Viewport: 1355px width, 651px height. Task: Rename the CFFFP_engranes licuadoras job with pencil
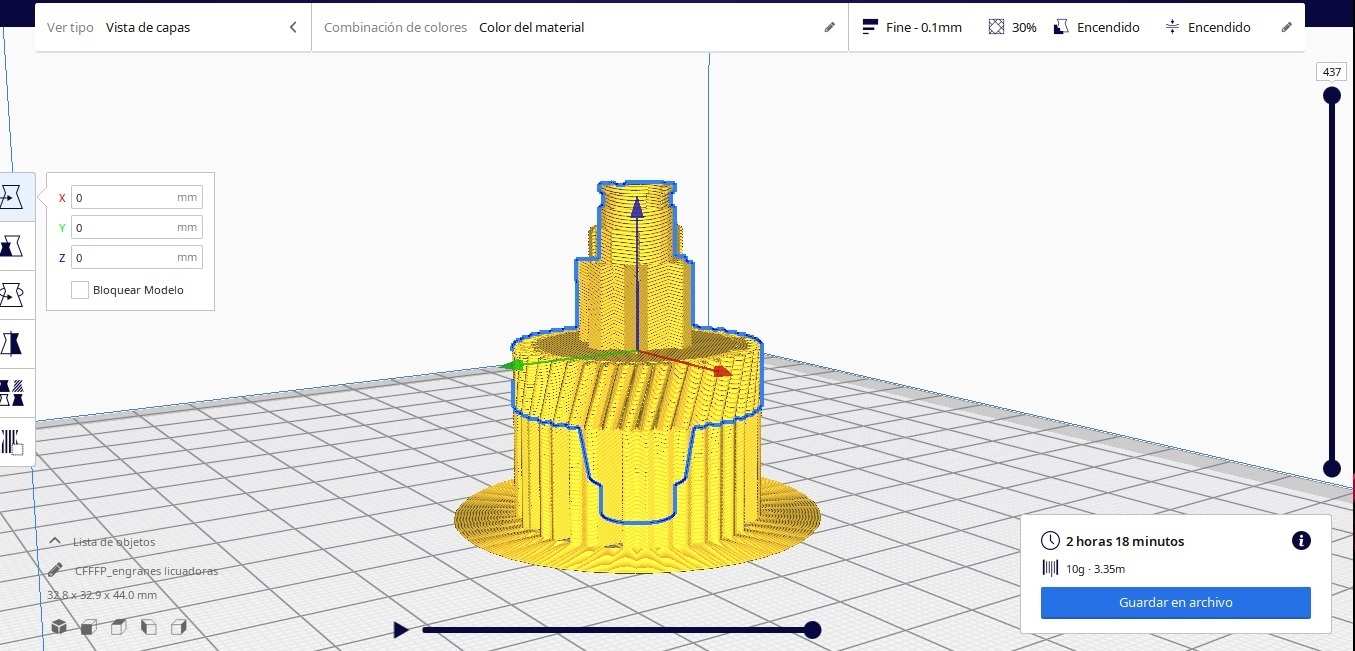[x=55, y=571]
